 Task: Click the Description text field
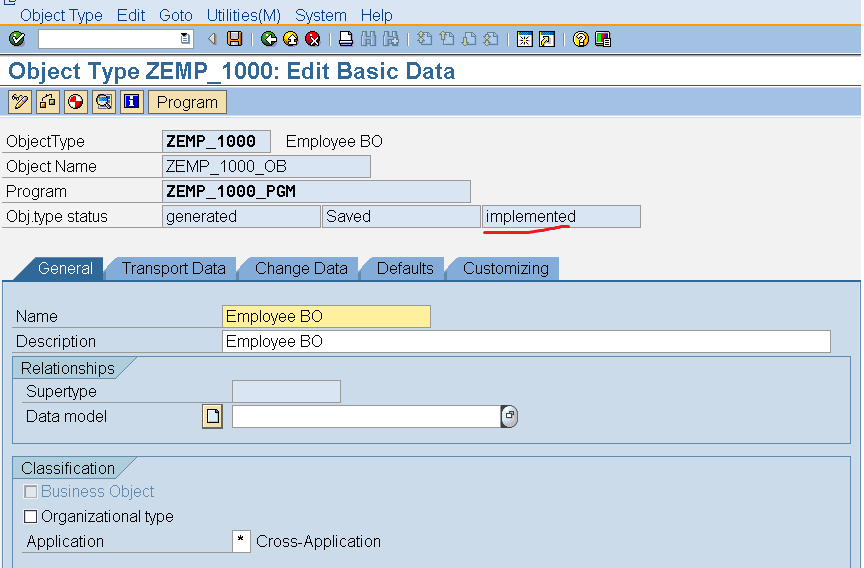point(526,341)
